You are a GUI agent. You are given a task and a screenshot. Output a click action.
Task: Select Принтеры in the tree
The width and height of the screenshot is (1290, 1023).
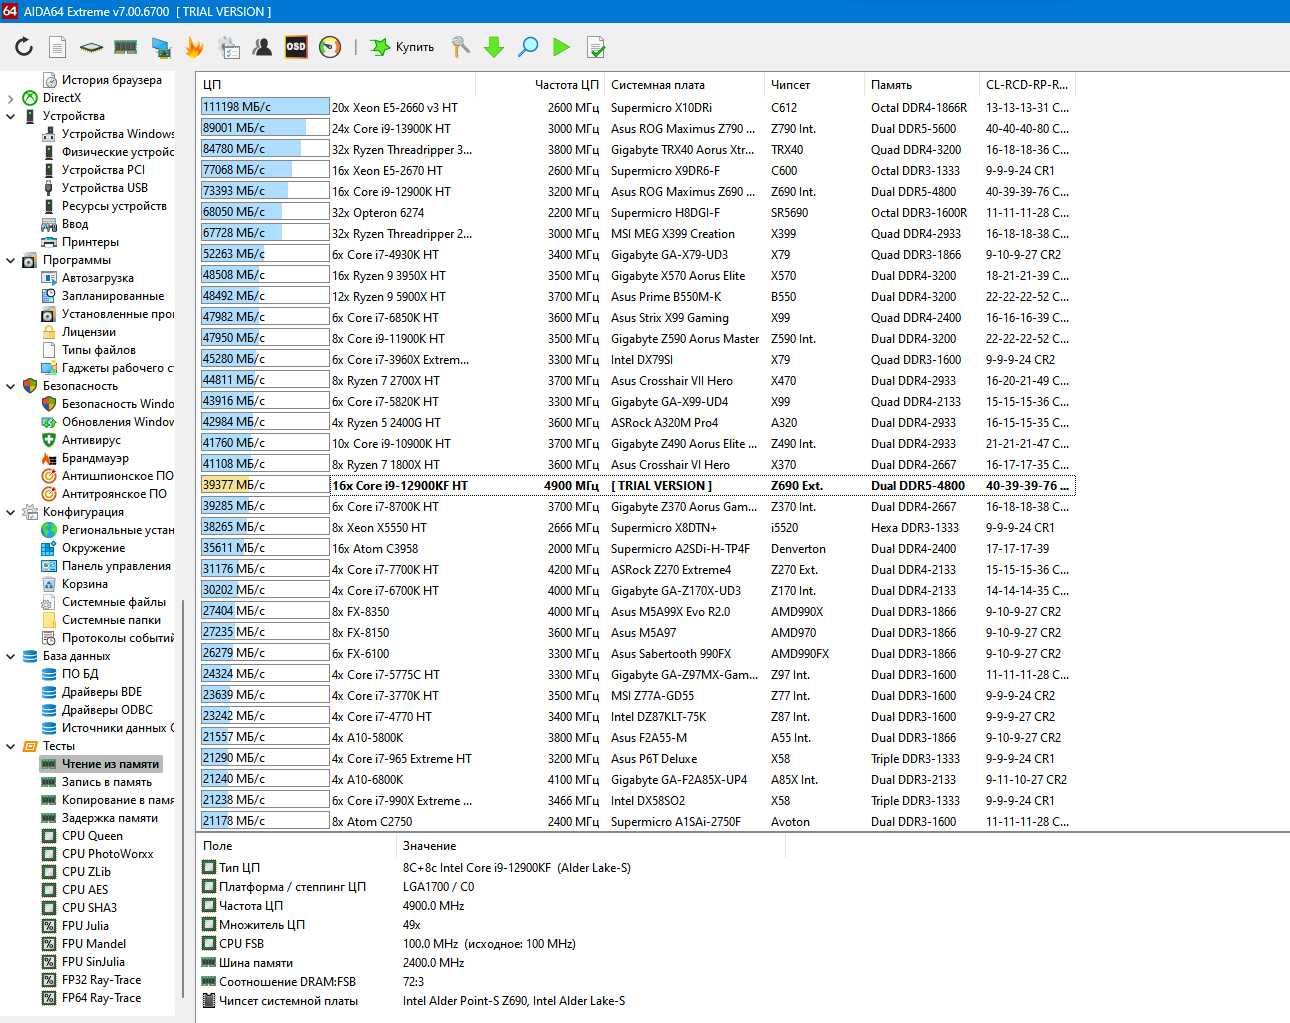(x=90, y=242)
